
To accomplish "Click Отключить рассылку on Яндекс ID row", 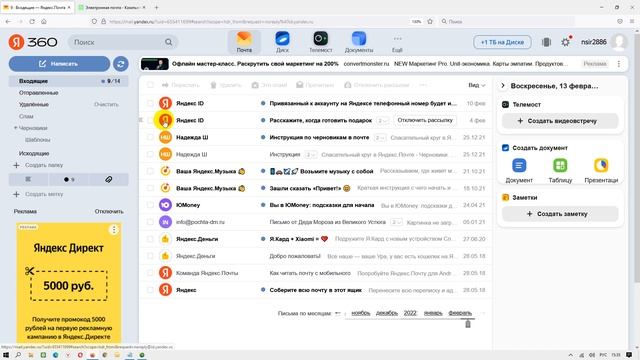I will tap(425, 120).
